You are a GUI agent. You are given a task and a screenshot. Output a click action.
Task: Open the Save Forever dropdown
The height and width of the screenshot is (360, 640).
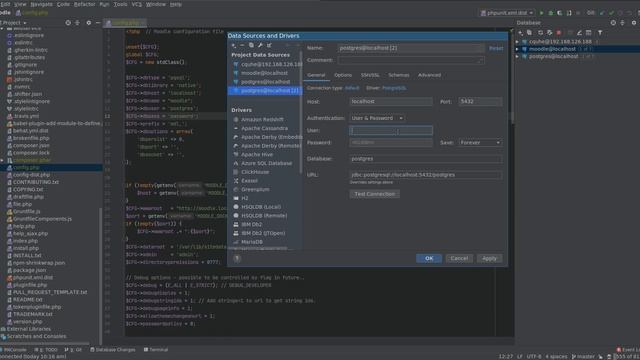[480, 142]
